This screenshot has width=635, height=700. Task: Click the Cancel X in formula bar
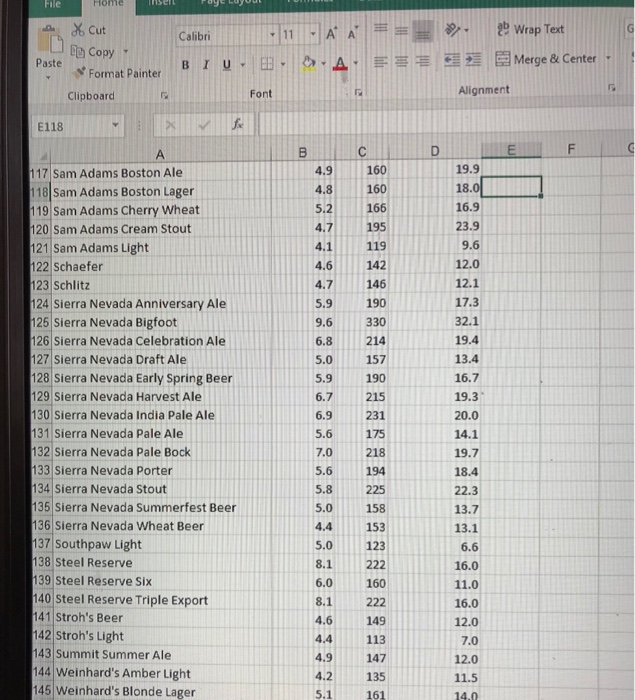170,125
